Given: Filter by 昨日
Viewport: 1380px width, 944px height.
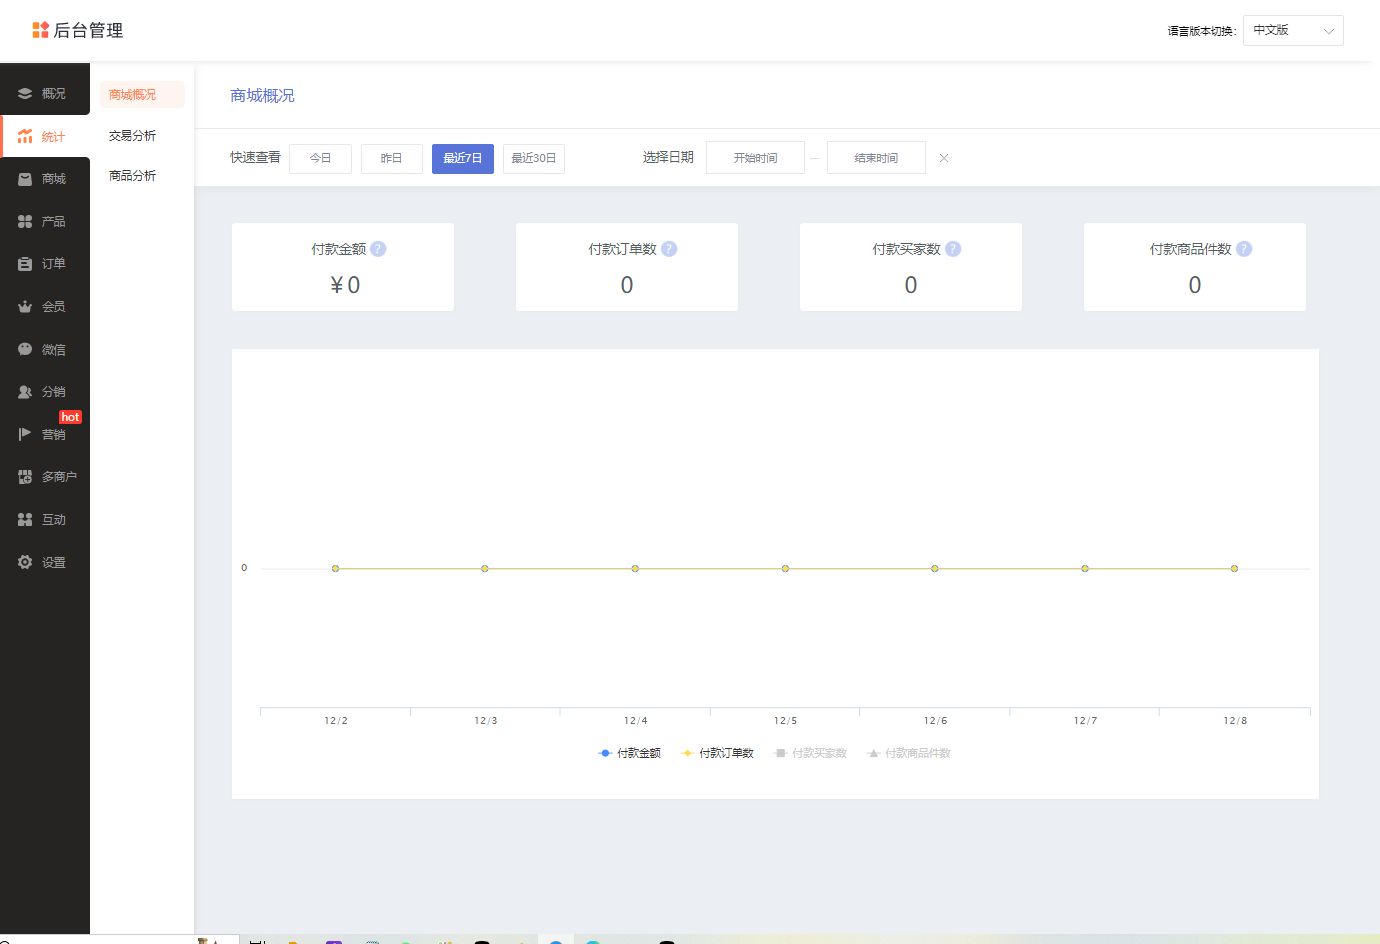Looking at the screenshot, I should click(x=391, y=158).
